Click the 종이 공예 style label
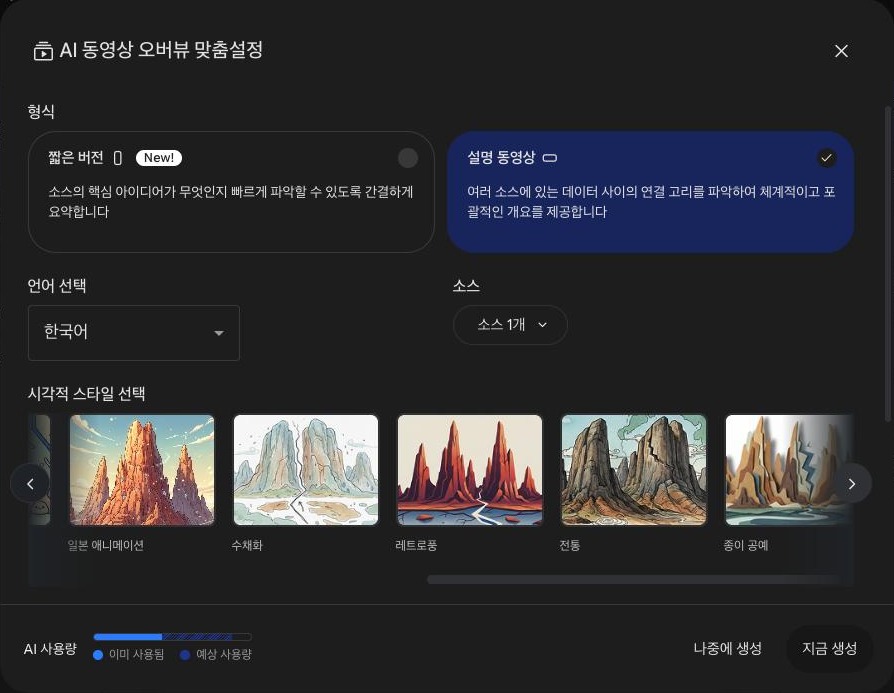Screen dimensions: 894x693 746,545
